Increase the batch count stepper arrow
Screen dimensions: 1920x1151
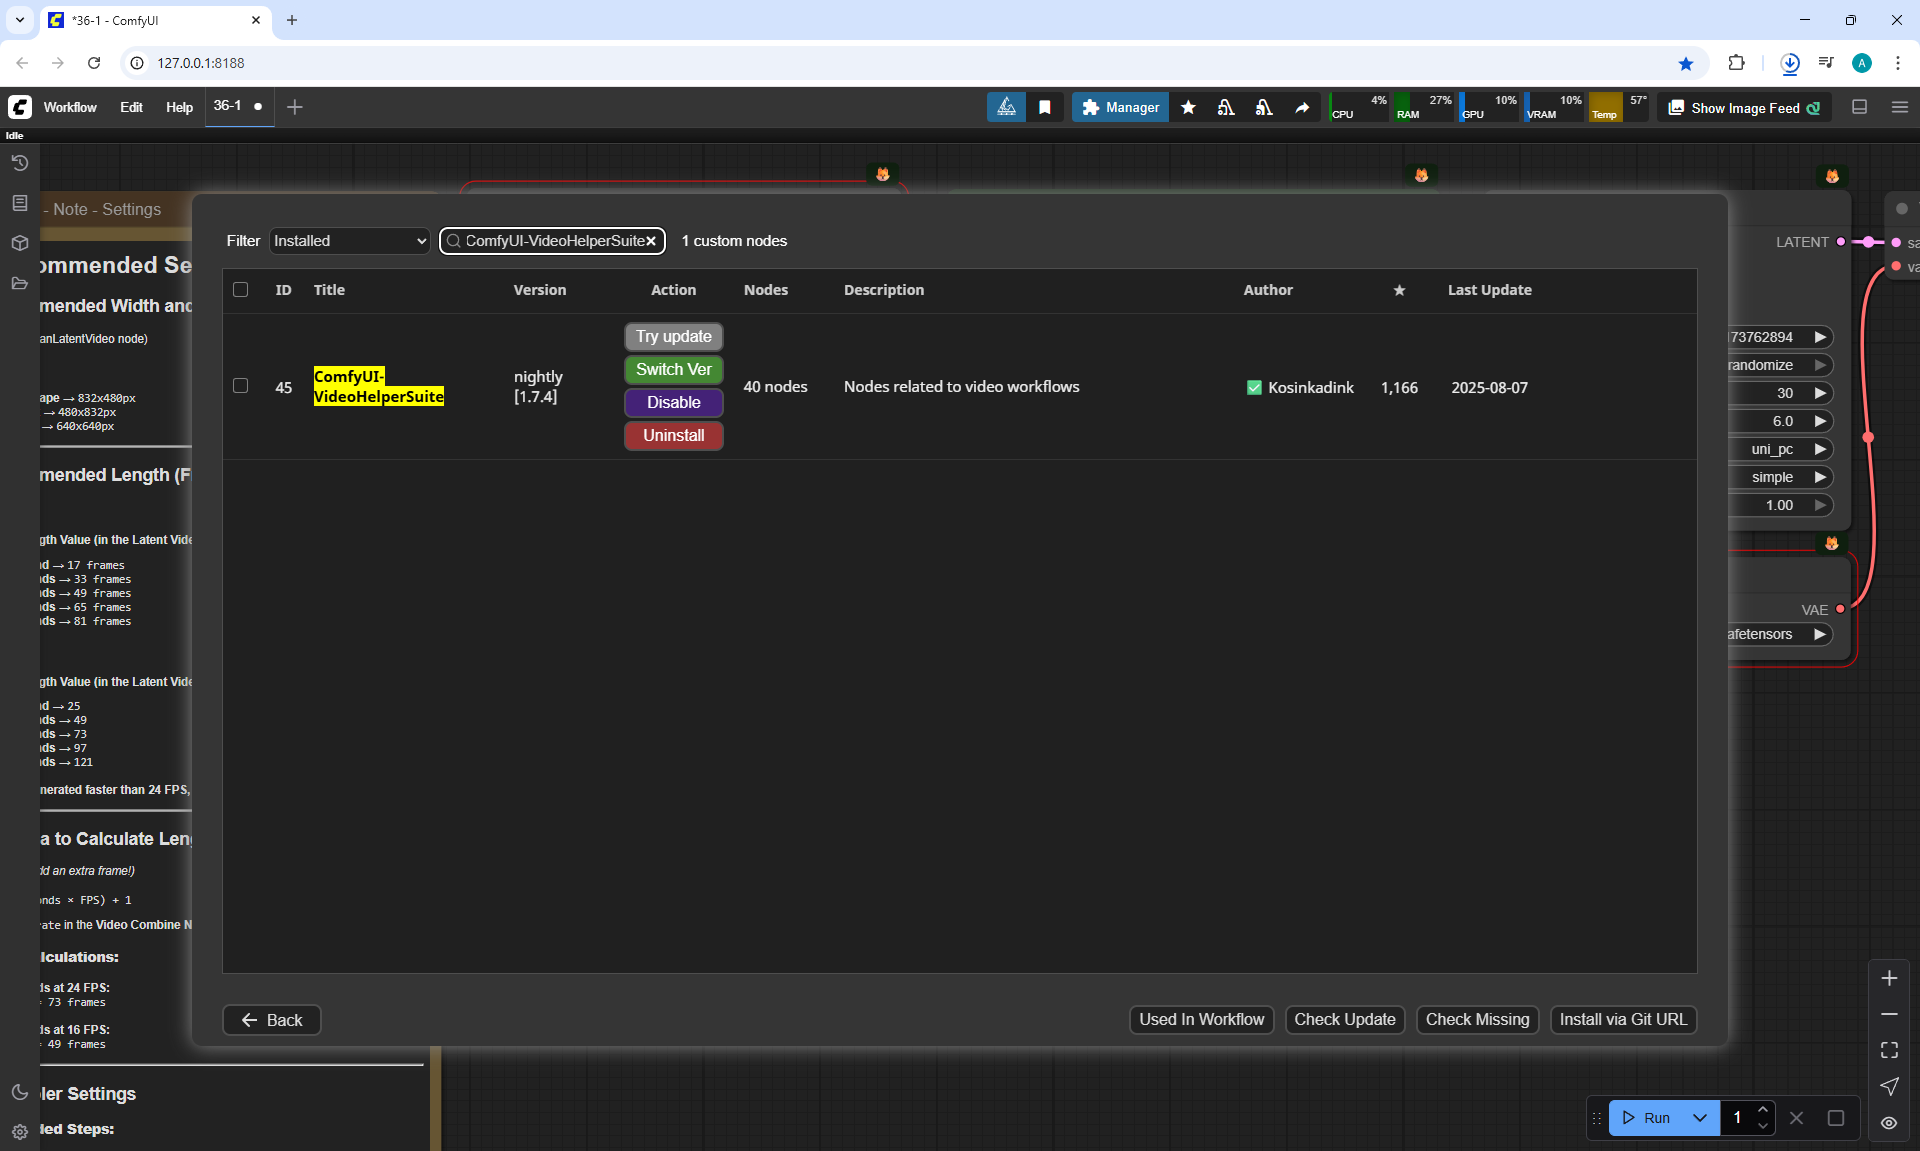1763,1110
